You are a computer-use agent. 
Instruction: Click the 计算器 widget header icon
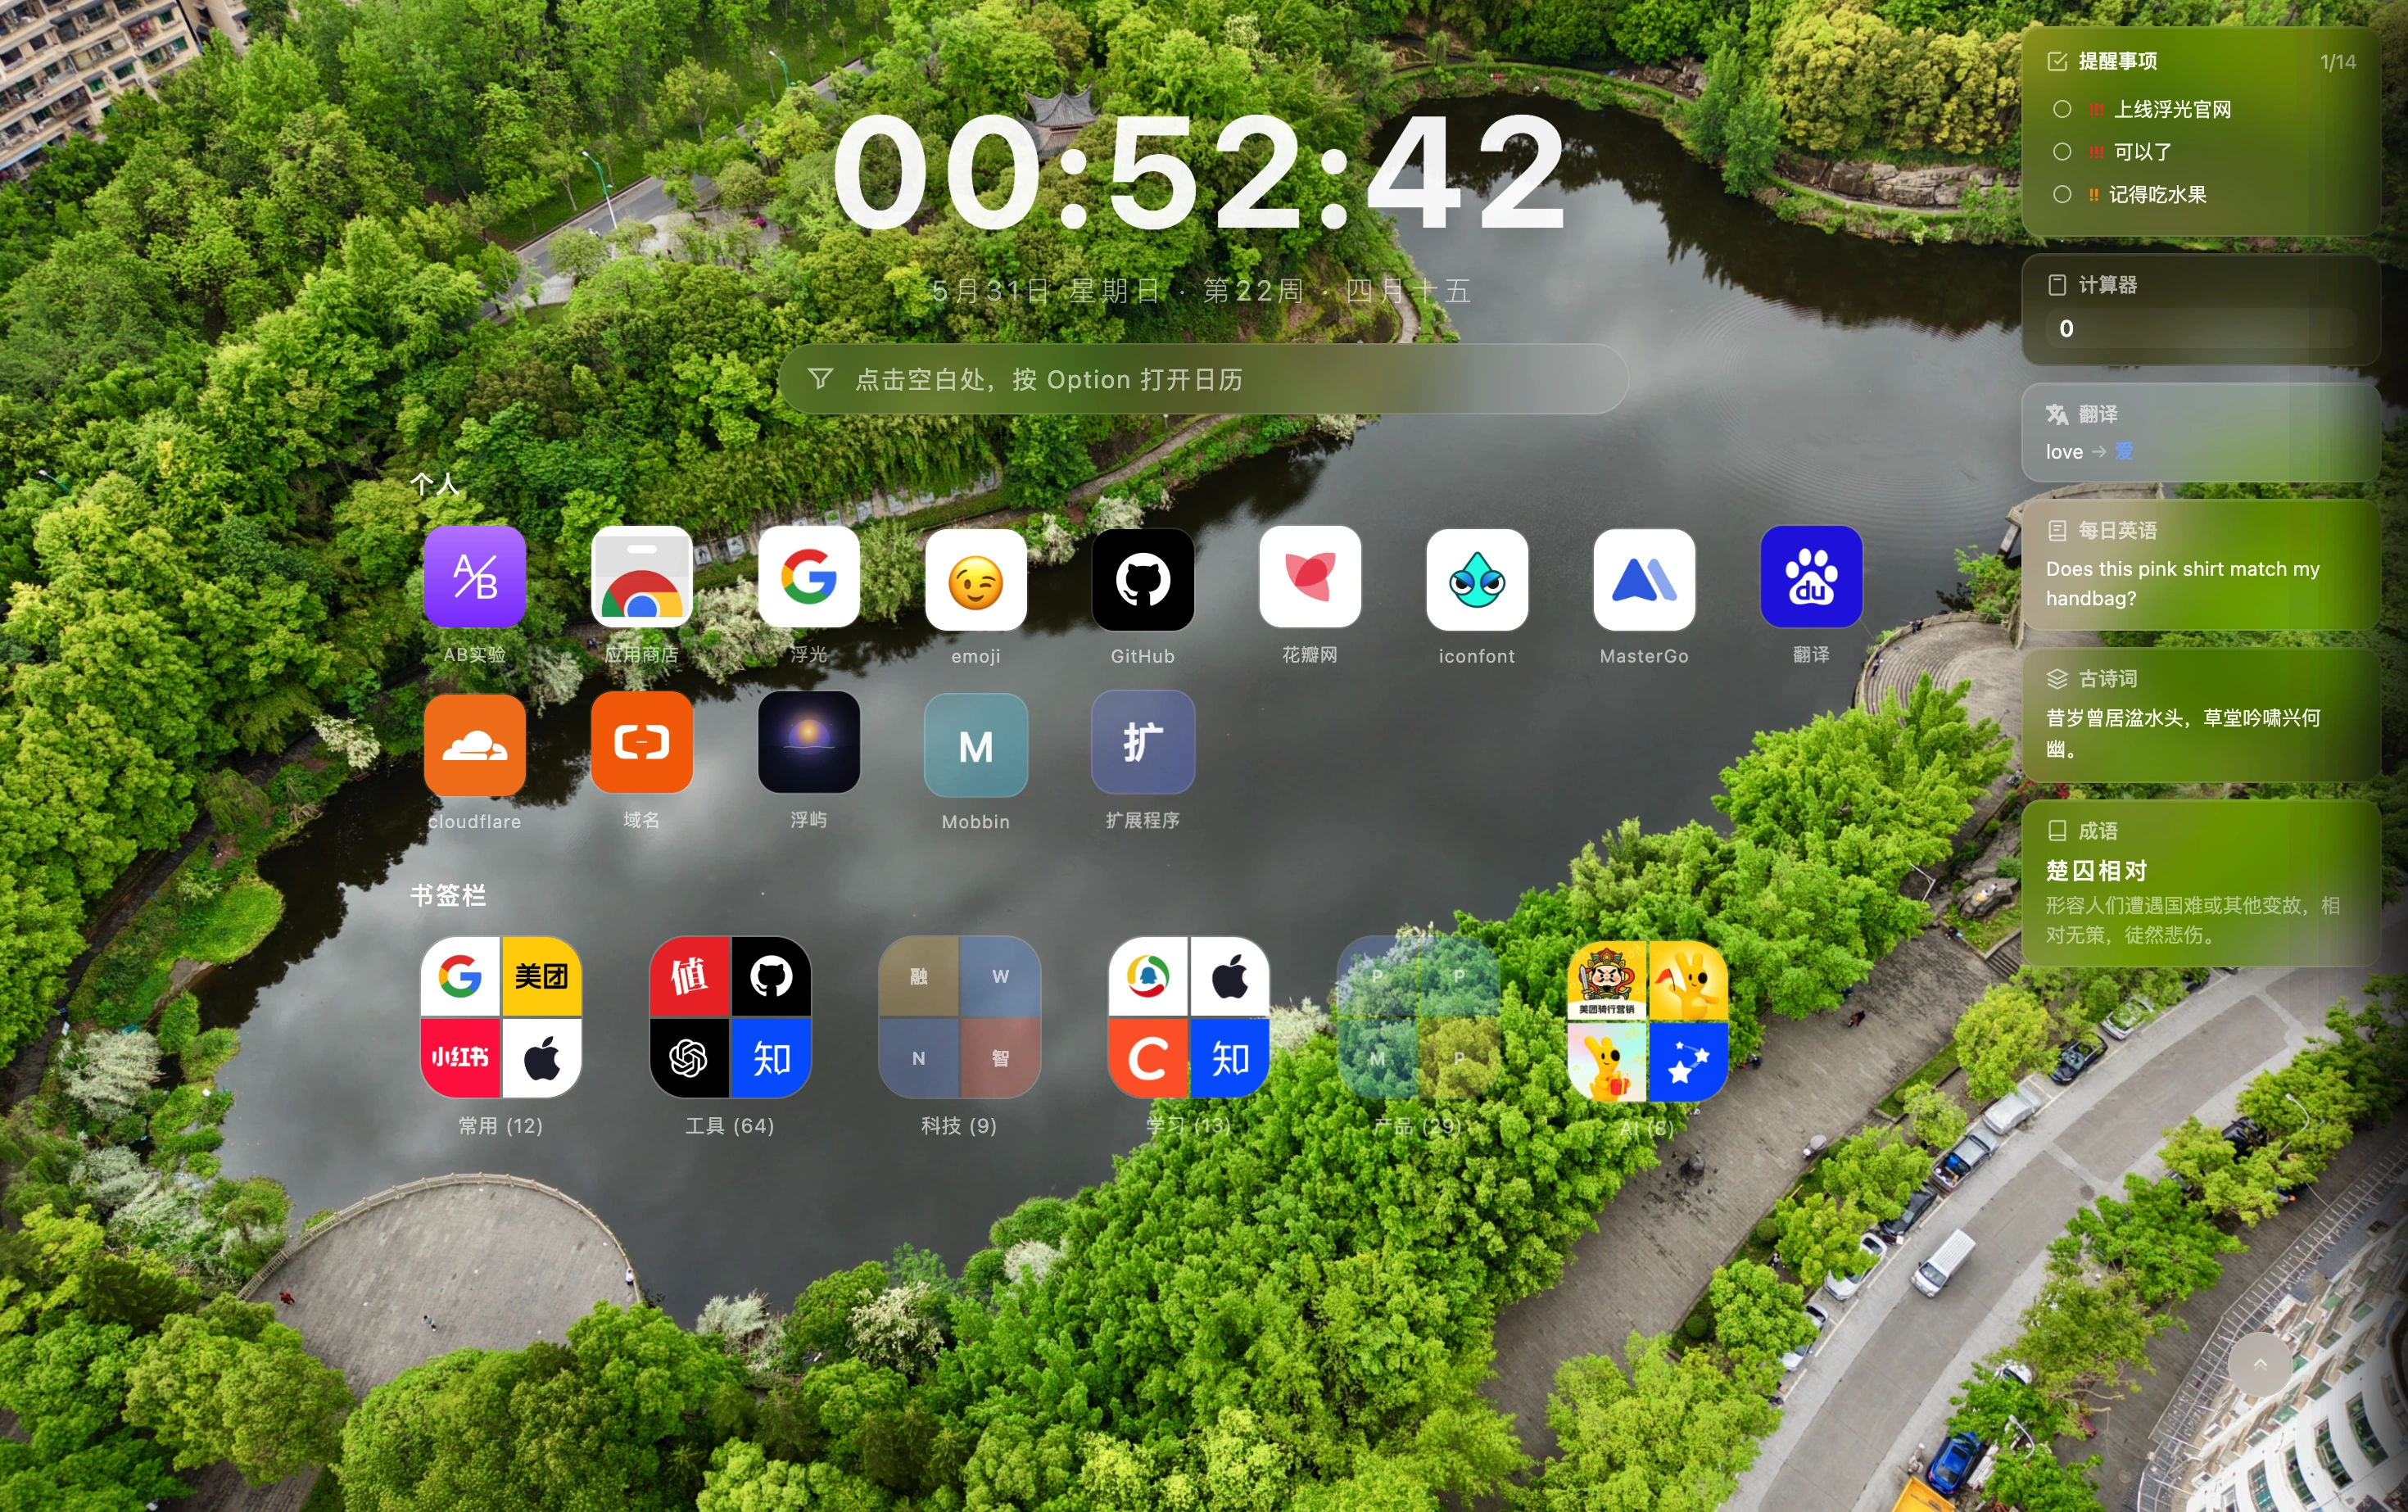pos(2057,285)
